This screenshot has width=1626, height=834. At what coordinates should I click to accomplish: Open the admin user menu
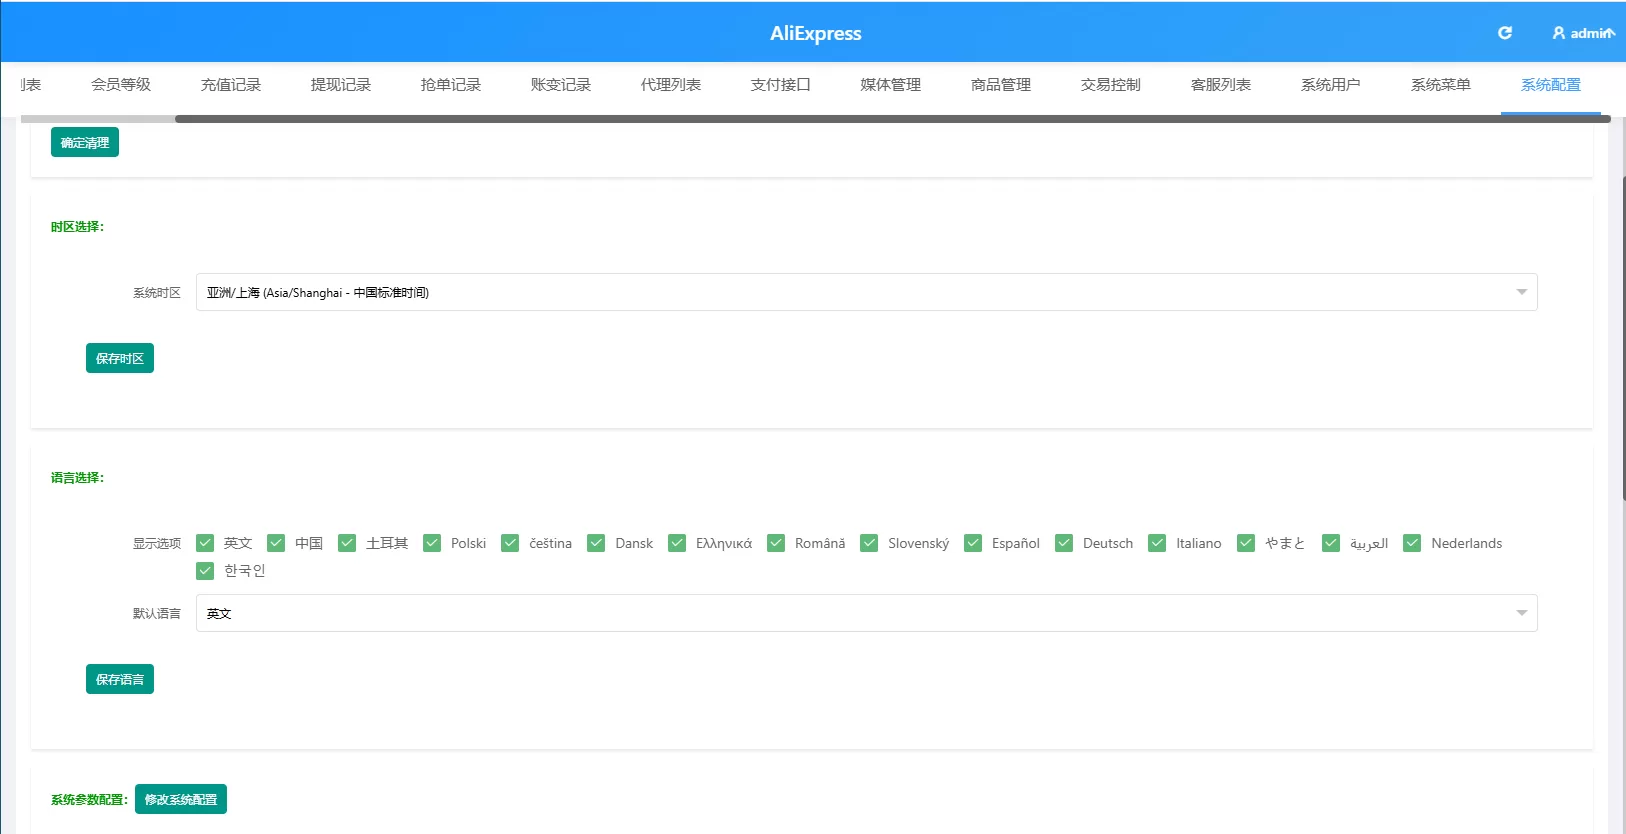(x=1583, y=33)
